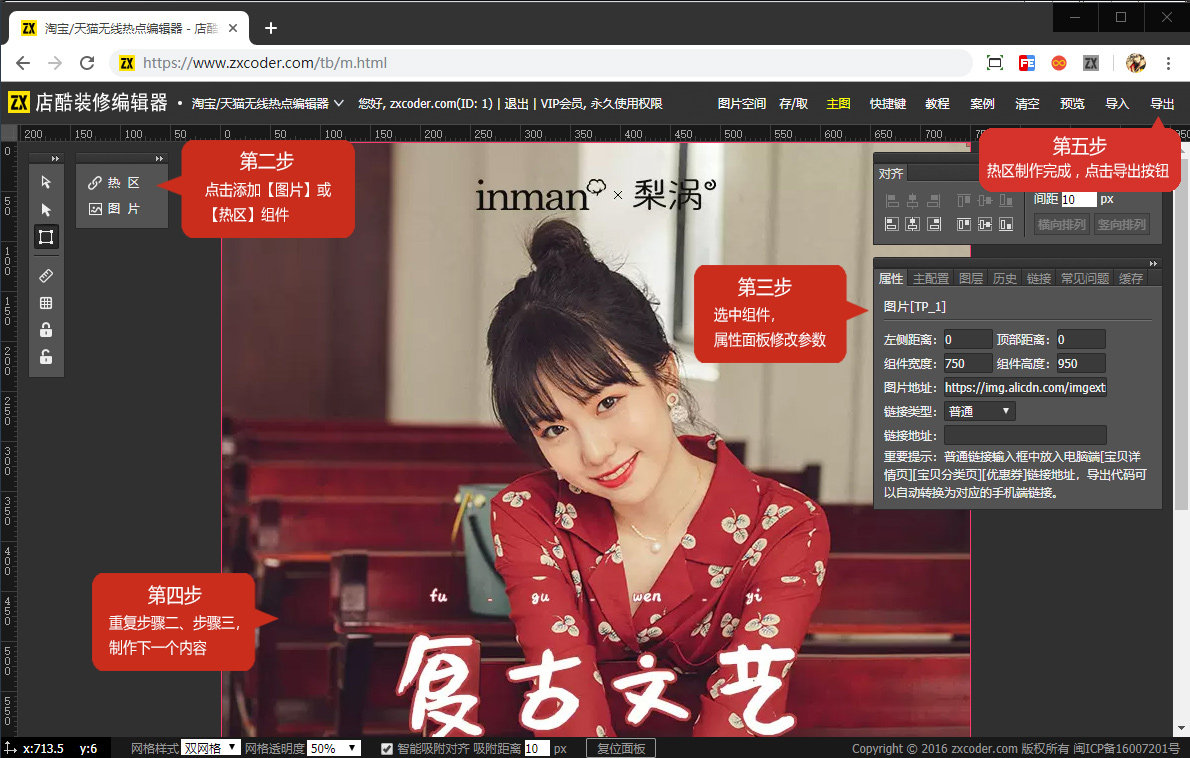
Task: Click the disabled align left icon
Action: click(892, 200)
